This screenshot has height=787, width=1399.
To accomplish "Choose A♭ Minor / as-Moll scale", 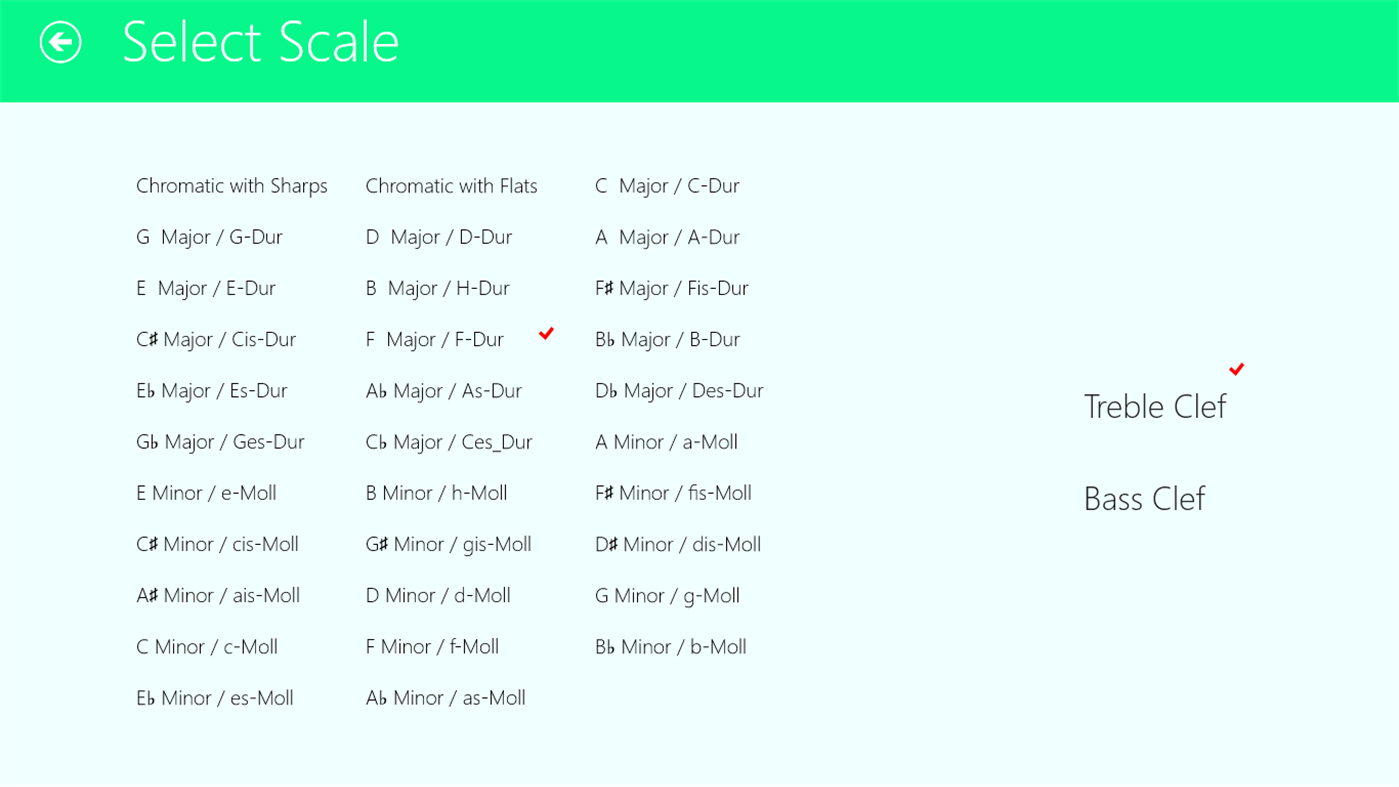I will [x=445, y=698].
